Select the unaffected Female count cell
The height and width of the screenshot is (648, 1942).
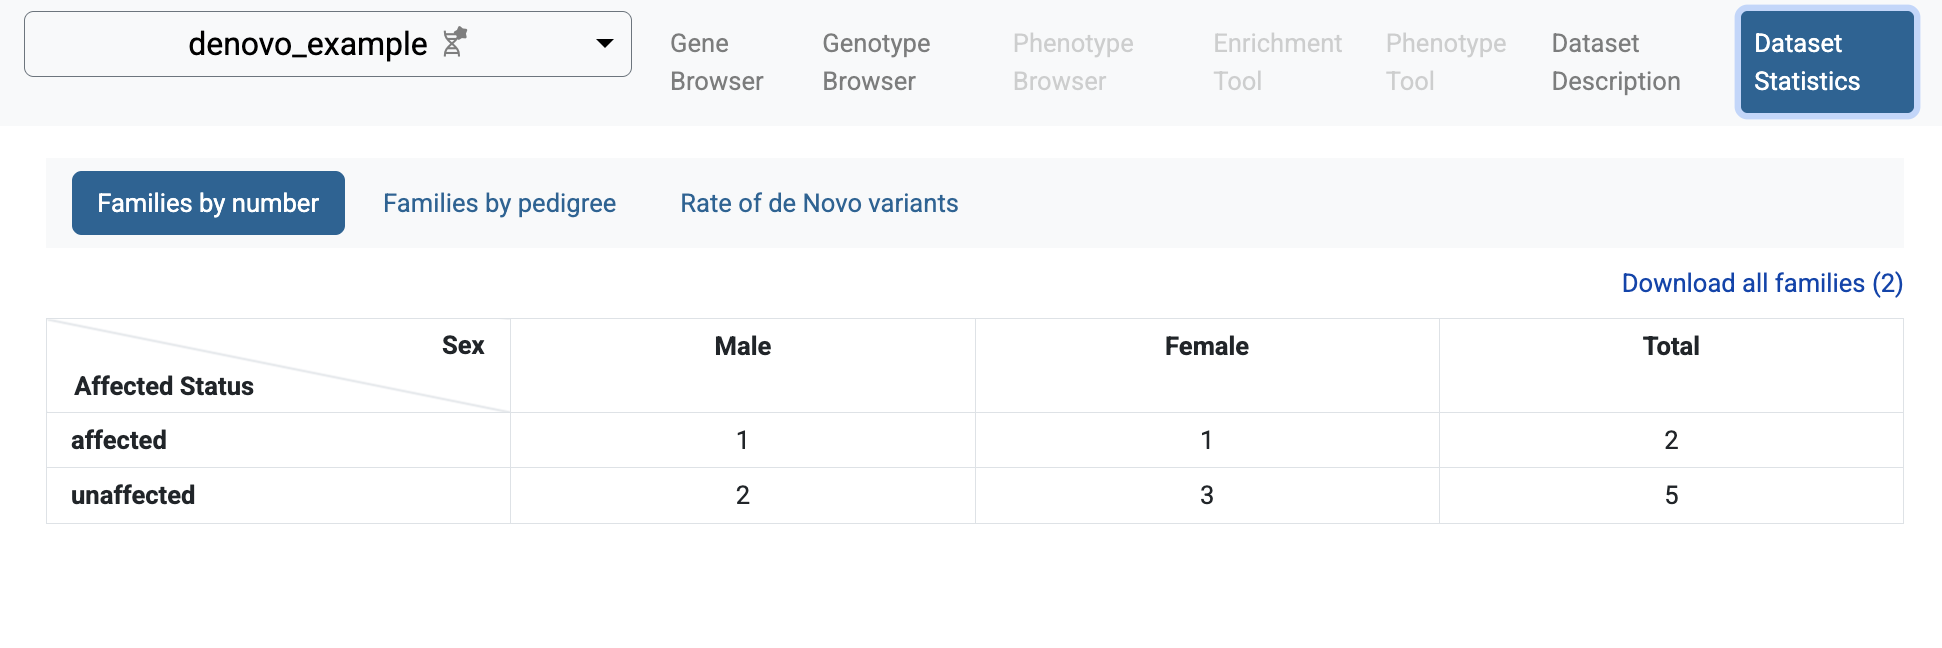click(x=1205, y=494)
